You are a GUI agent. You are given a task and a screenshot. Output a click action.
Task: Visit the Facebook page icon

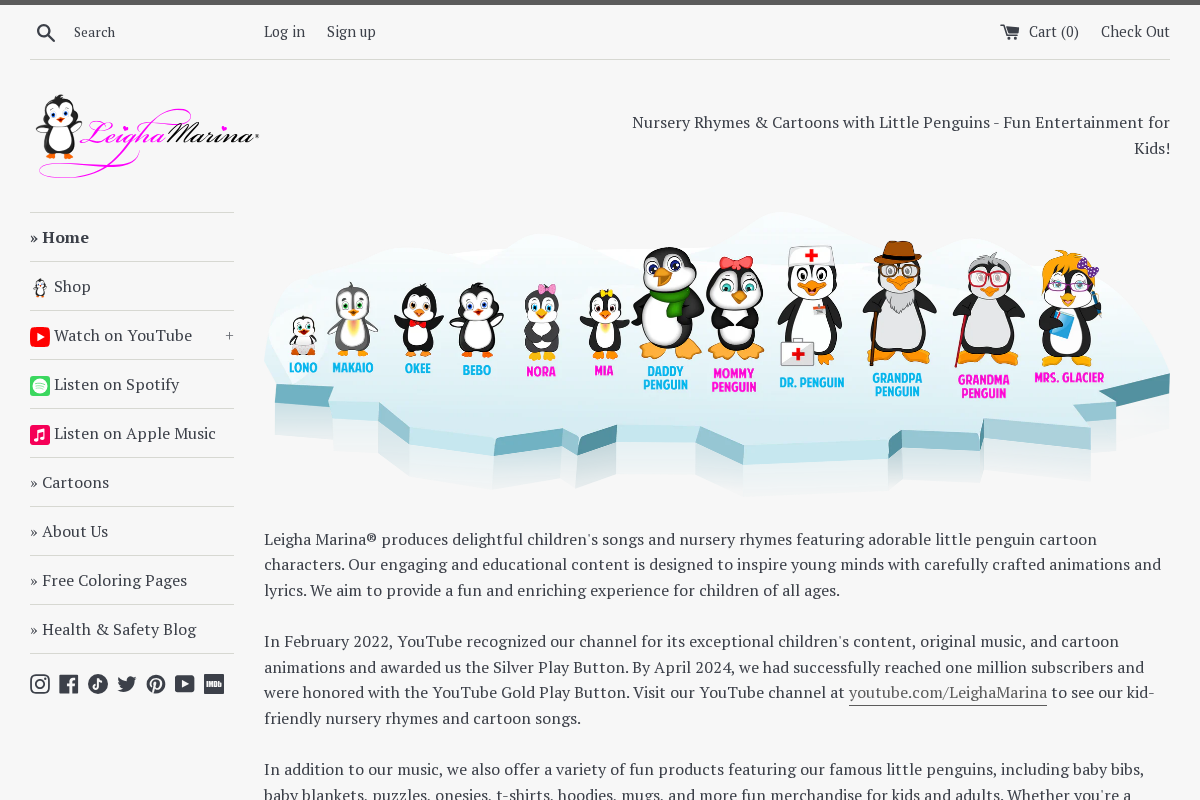68,683
